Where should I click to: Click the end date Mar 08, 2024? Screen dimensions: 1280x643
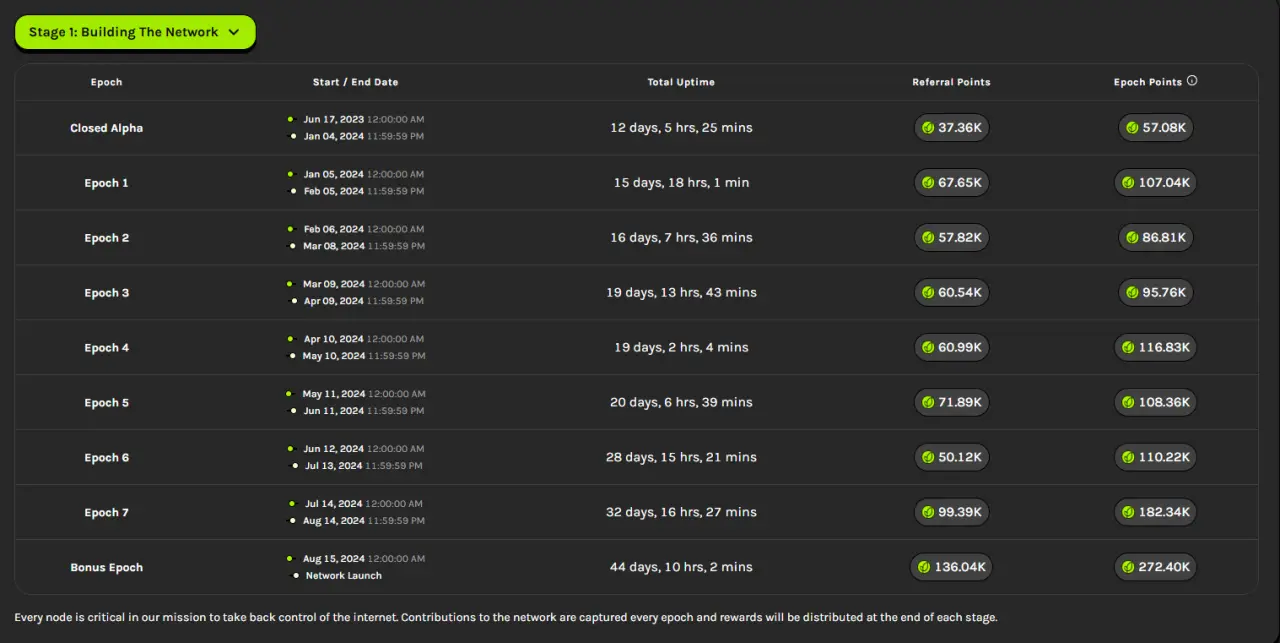tap(335, 246)
